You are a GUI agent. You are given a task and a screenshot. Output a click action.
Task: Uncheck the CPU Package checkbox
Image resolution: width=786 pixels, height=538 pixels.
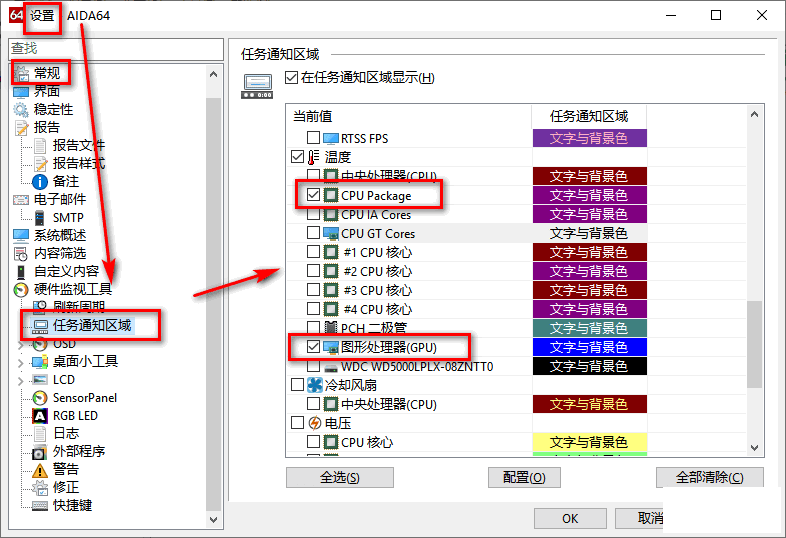tap(313, 195)
